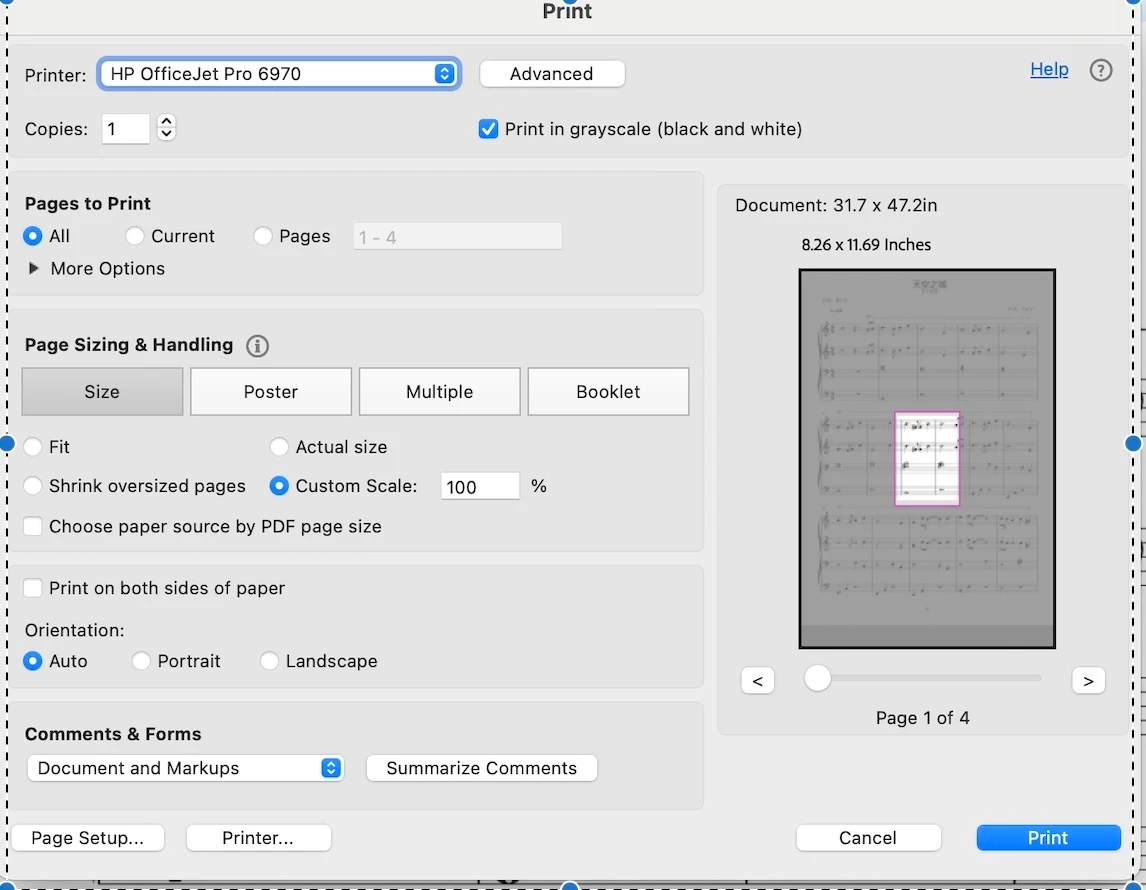
Task: Enable Choose paper source by PDF page size
Action: point(32,526)
